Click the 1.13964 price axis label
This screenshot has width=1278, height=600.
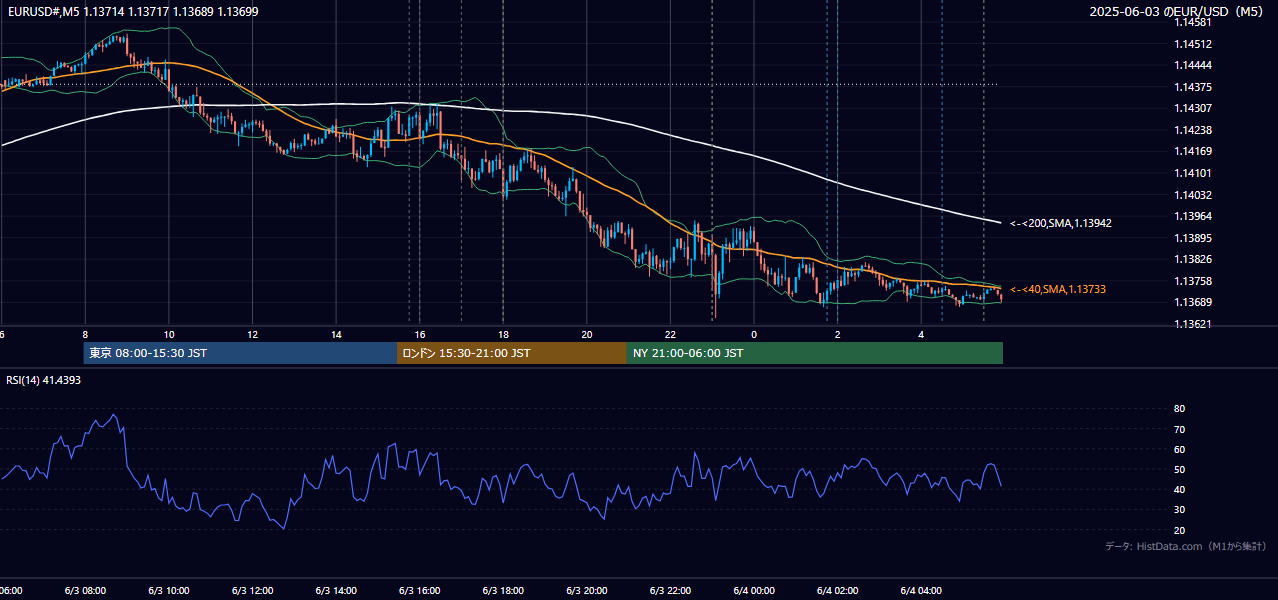pos(1193,216)
